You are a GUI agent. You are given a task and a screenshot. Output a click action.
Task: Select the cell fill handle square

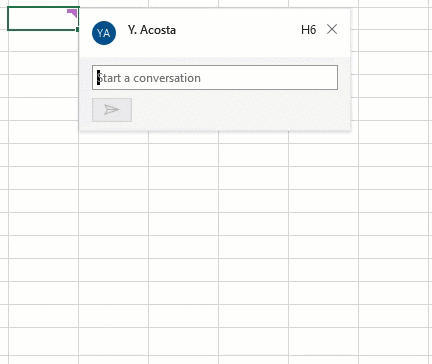77,30
